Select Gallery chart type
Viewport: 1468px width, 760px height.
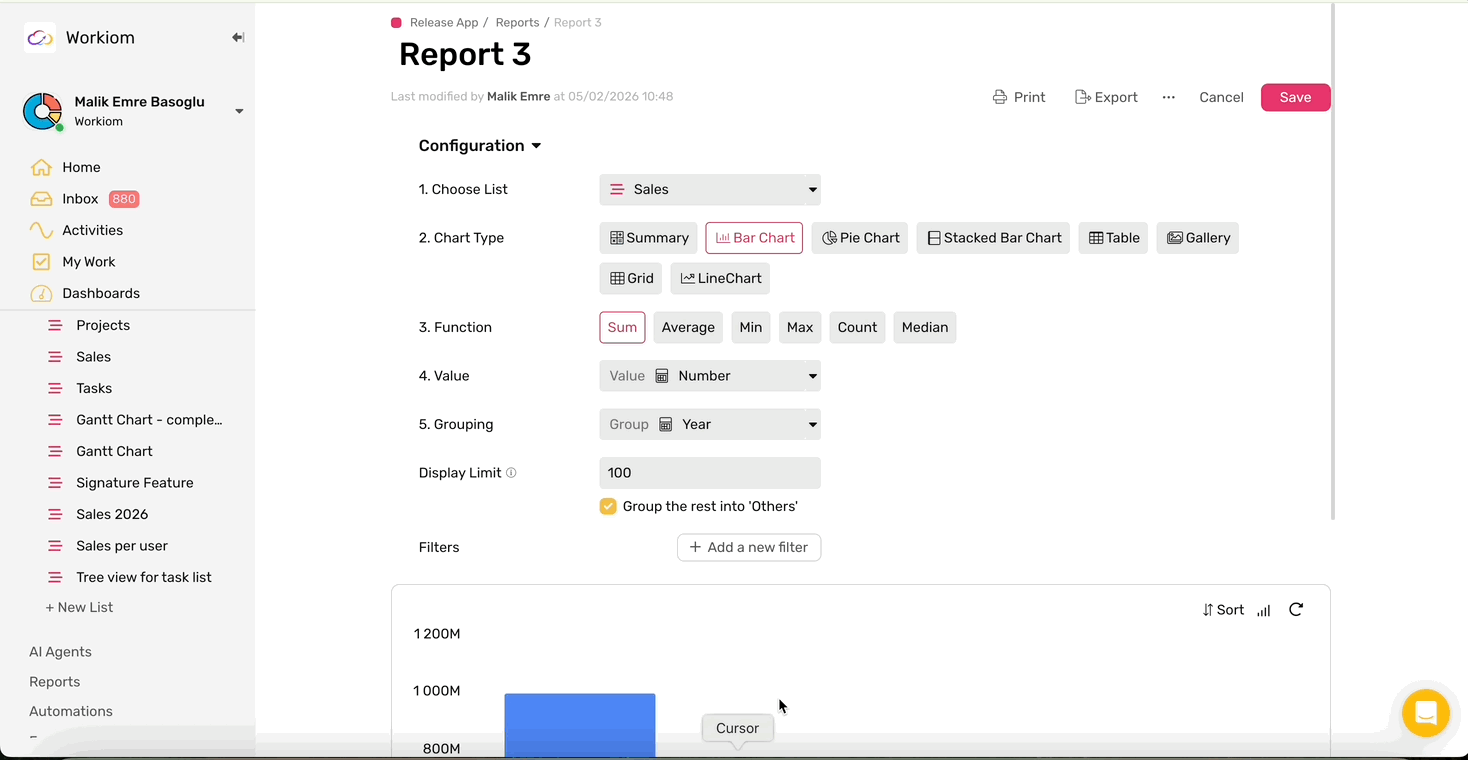click(x=1198, y=238)
